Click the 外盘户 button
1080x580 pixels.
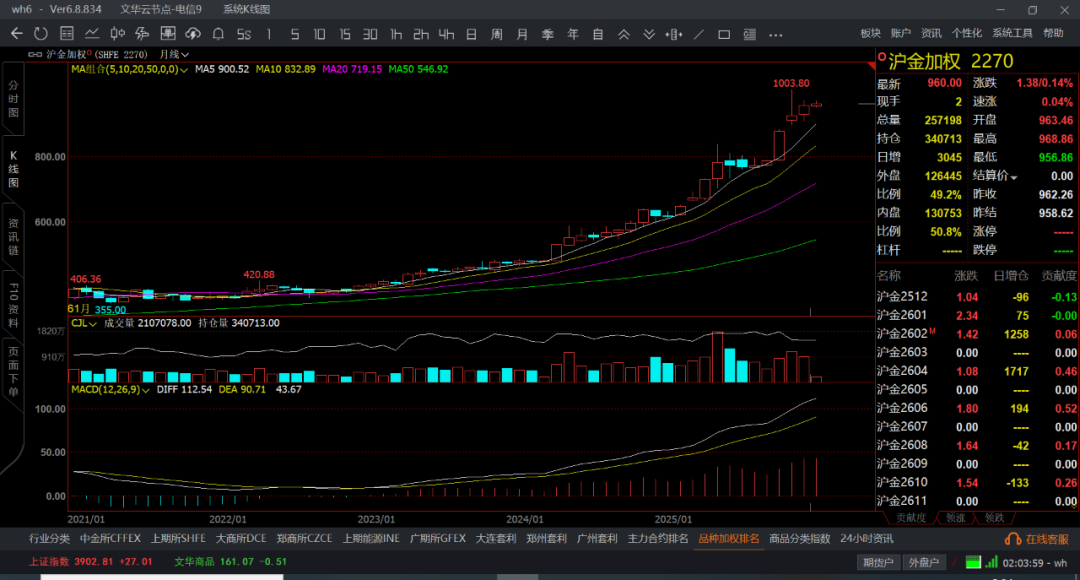924,563
